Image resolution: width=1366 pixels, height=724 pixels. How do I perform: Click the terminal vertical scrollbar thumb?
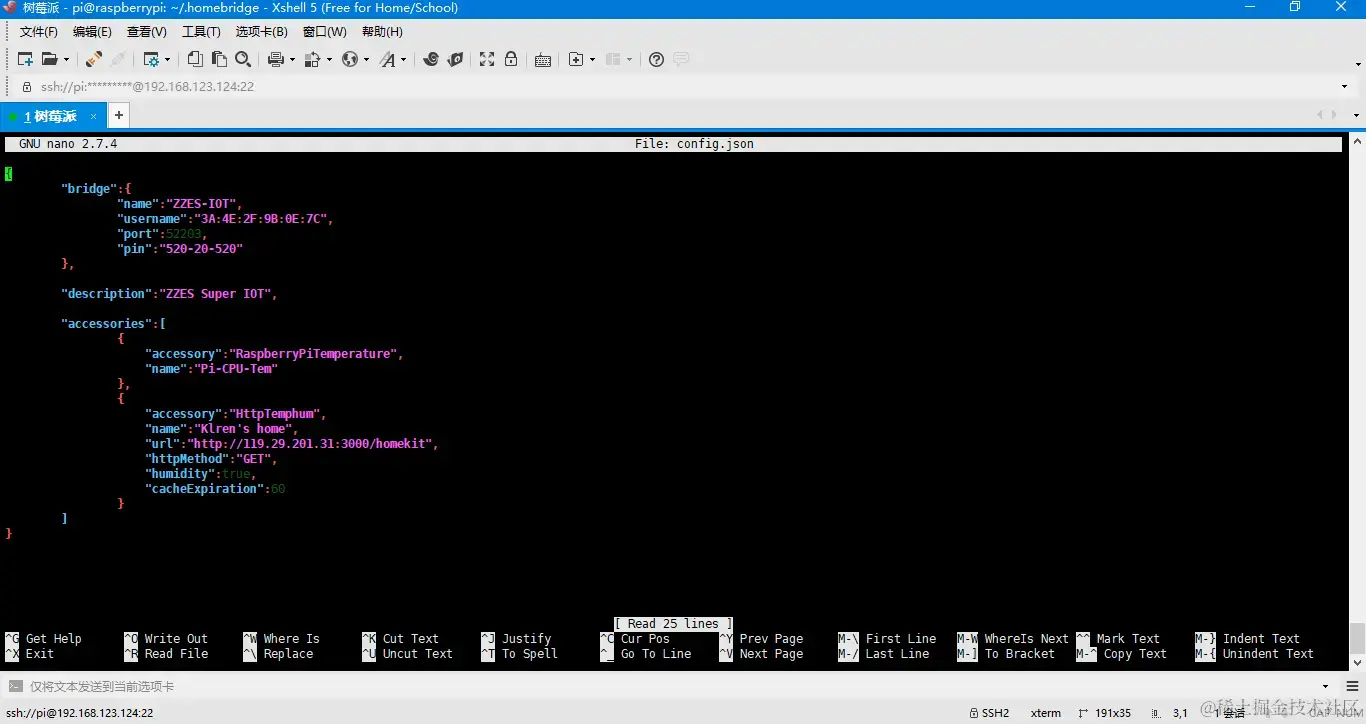coord(1357,637)
